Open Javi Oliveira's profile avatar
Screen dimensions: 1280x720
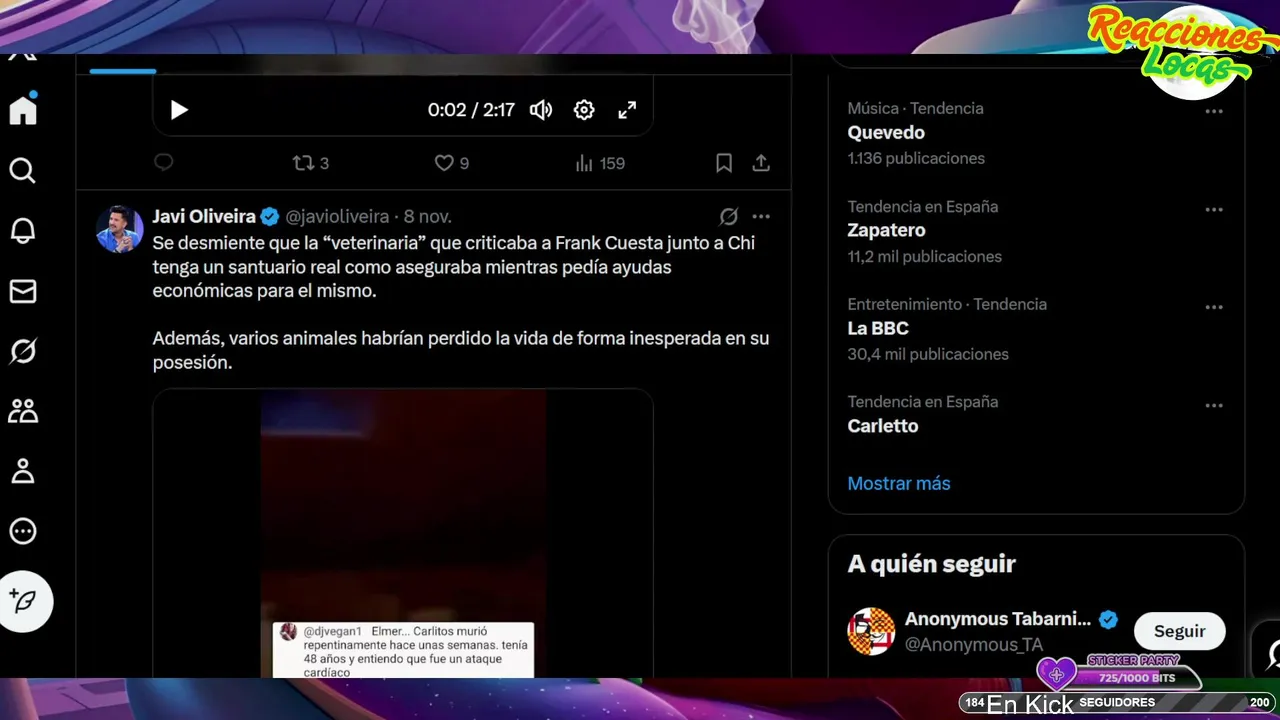(119, 229)
